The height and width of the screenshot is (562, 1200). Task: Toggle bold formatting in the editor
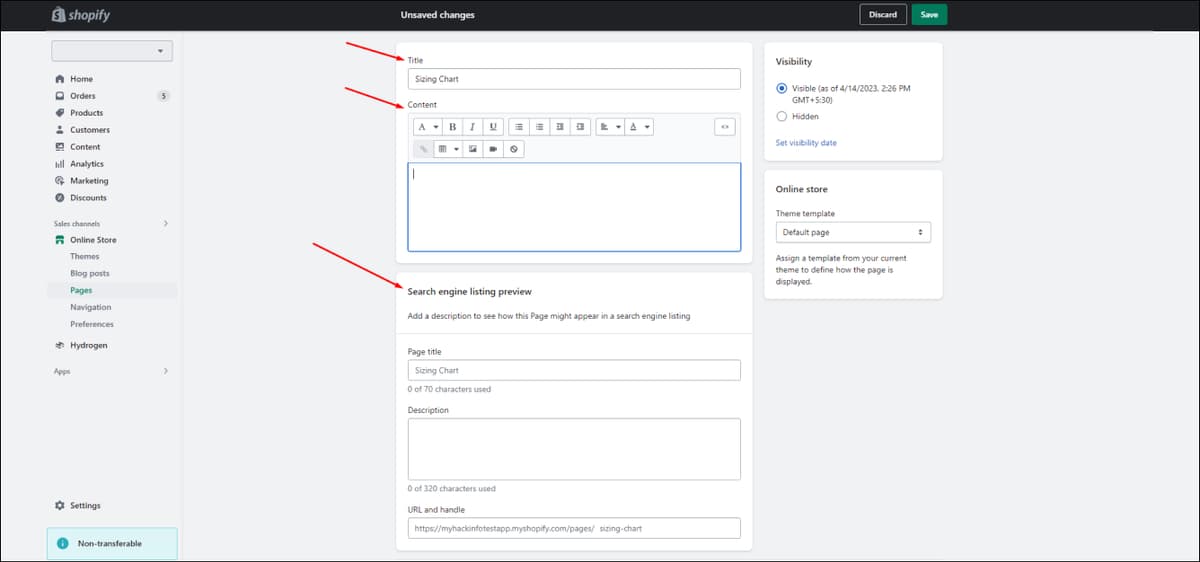[x=452, y=127]
